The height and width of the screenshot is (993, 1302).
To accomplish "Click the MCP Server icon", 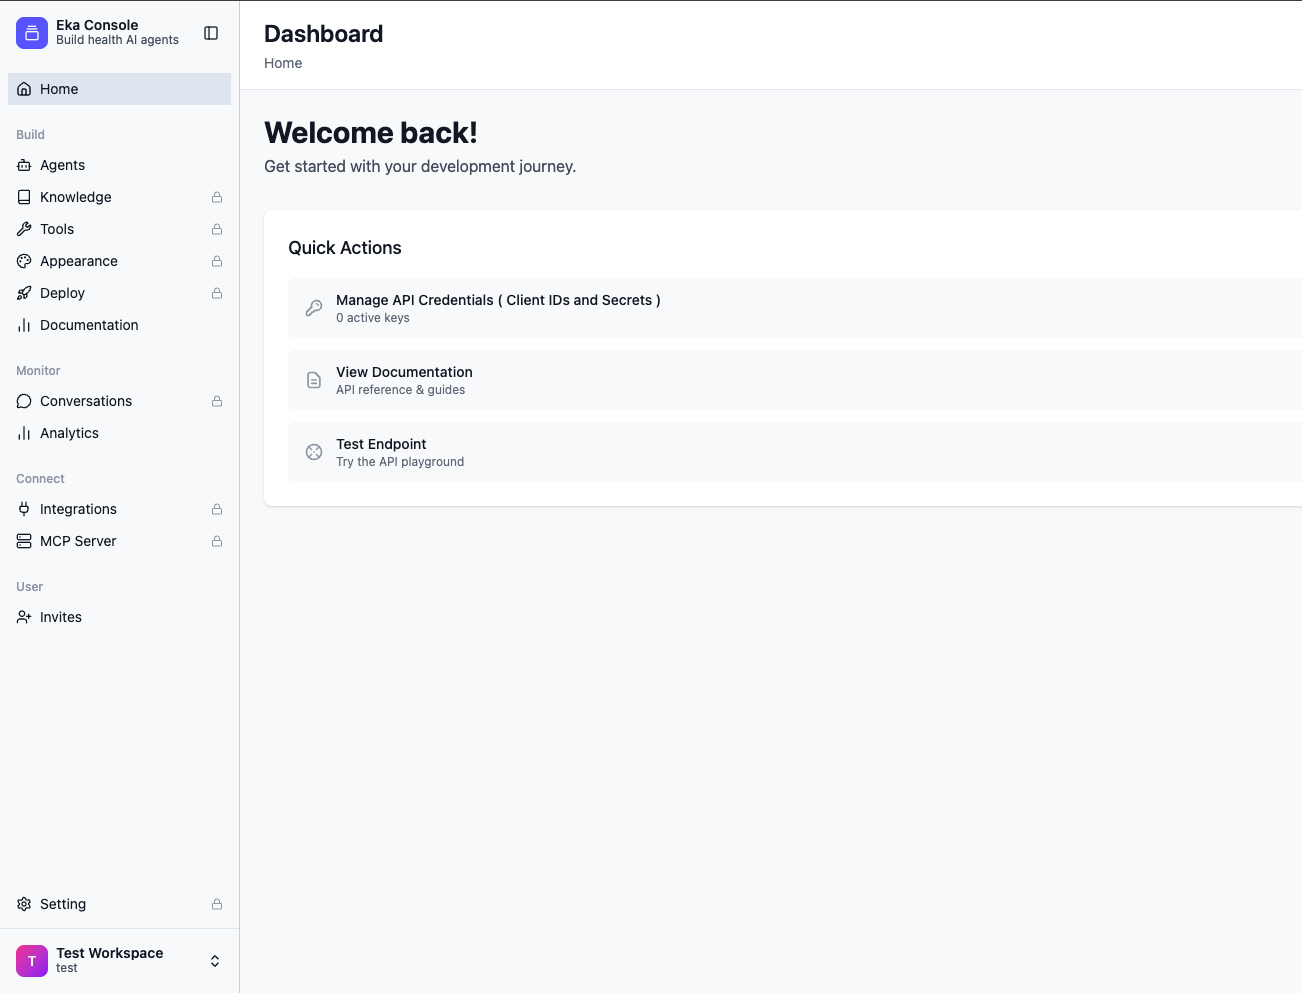I will point(24,541).
